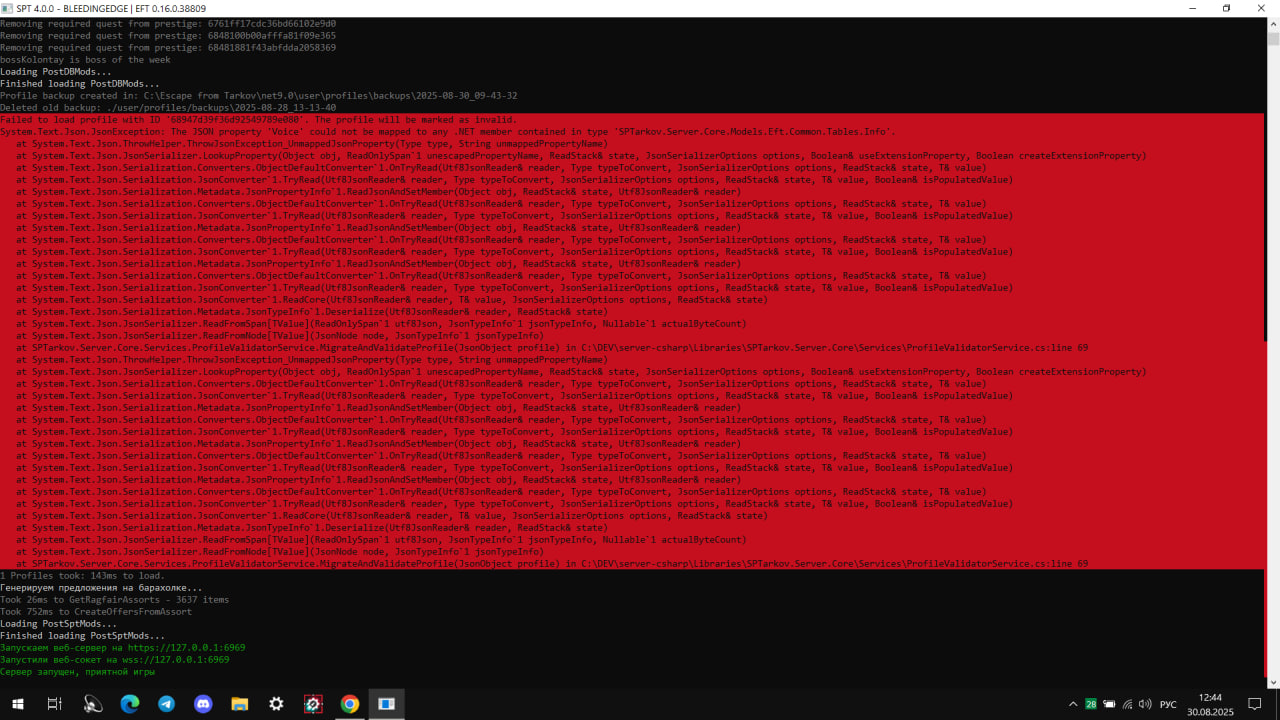The image size is (1280, 720).
Task: Open the Wi-Fi network flyout
Action: click(x=1127, y=704)
